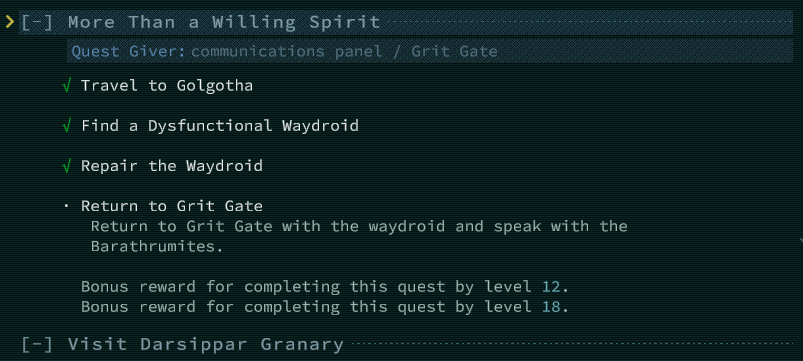Viewport: 803px width, 361px height.
Task: Select the Return to Grit Gate objective heading
Action: tap(172, 206)
